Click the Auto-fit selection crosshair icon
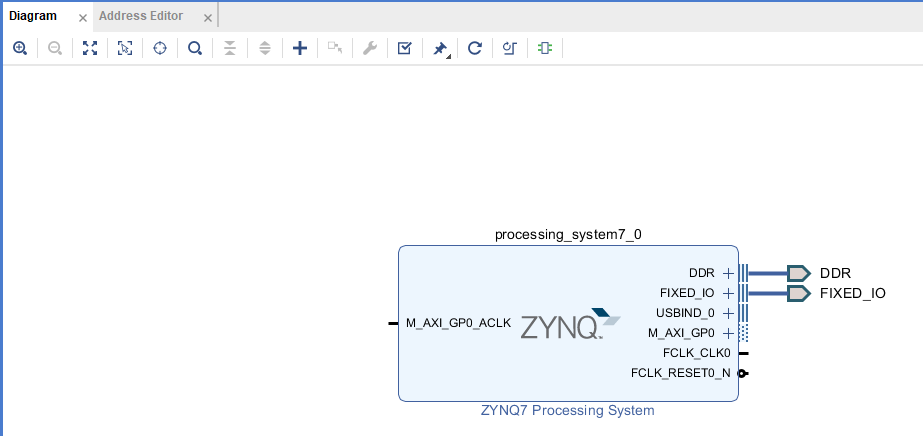The width and height of the screenshot is (923, 436). [x=160, y=48]
